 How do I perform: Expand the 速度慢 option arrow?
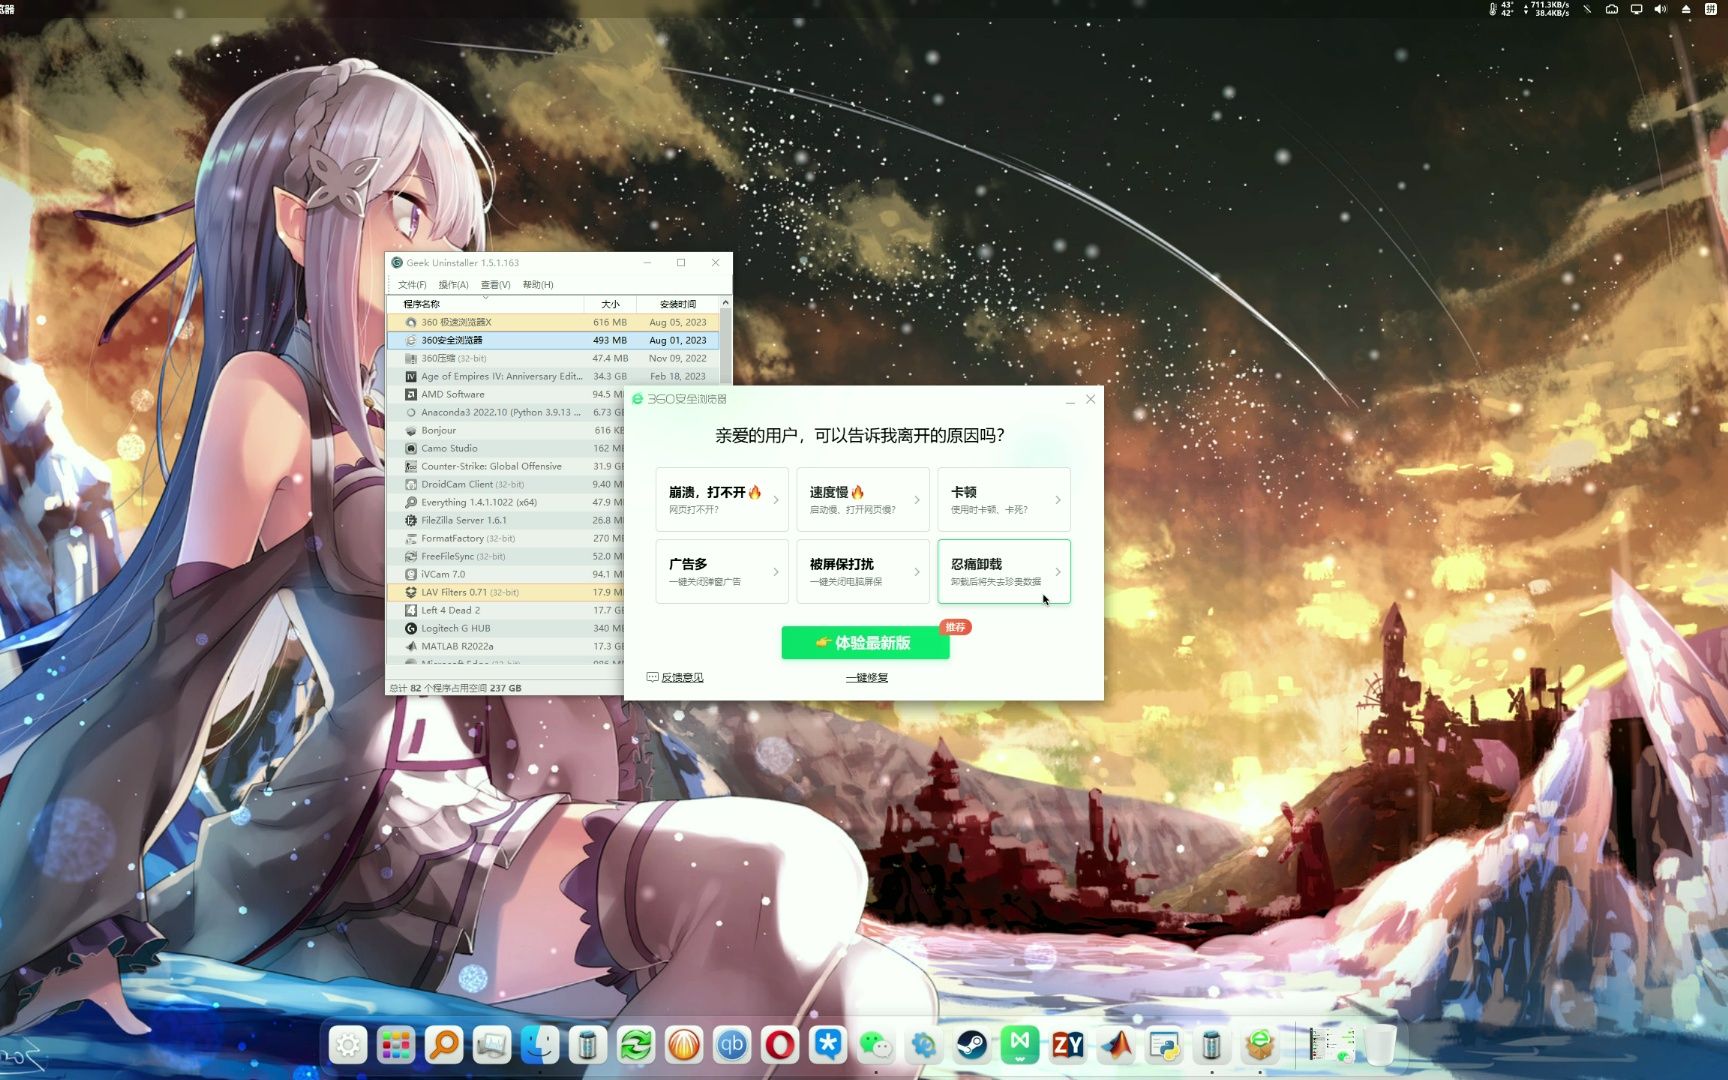pyautogui.click(x=916, y=500)
